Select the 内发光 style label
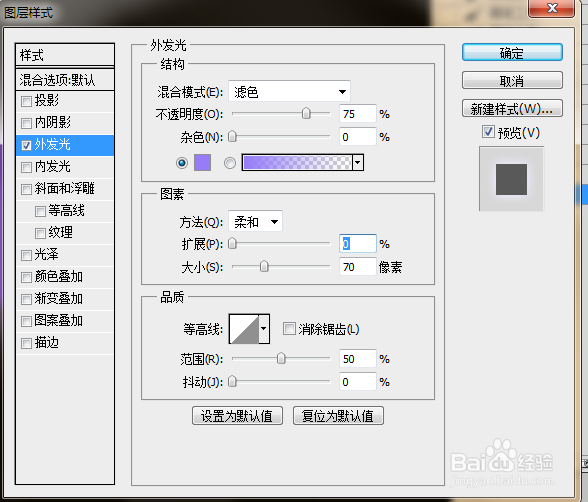The width and height of the screenshot is (588, 502). pyautogui.click(x=52, y=167)
